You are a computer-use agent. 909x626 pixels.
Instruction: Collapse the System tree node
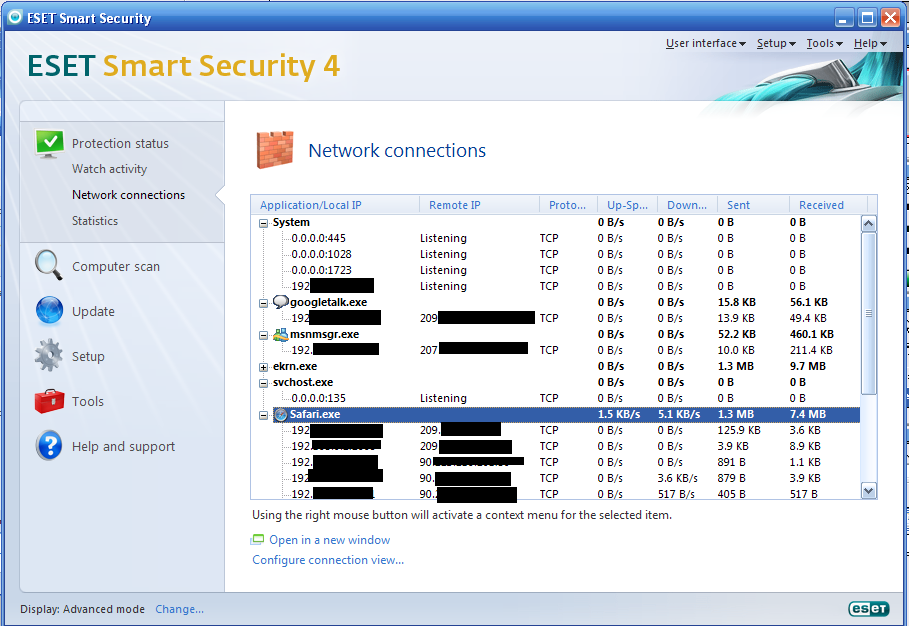click(264, 223)
